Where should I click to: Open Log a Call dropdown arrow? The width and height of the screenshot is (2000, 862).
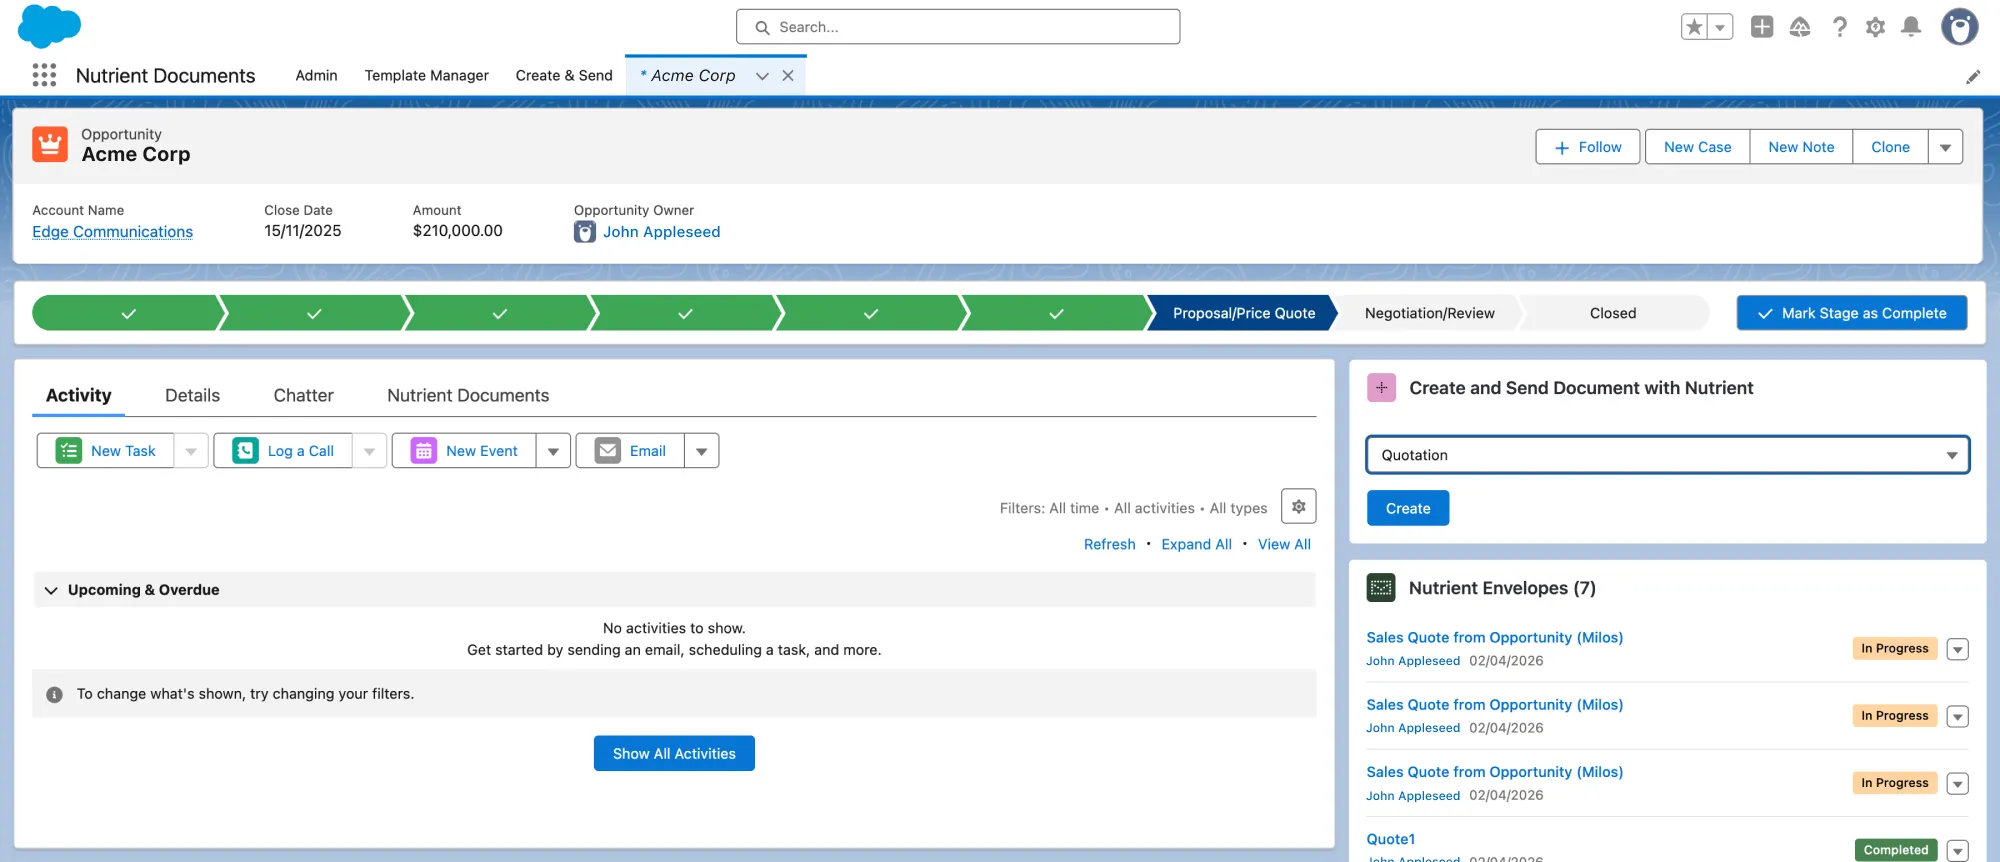coord(369,451)
